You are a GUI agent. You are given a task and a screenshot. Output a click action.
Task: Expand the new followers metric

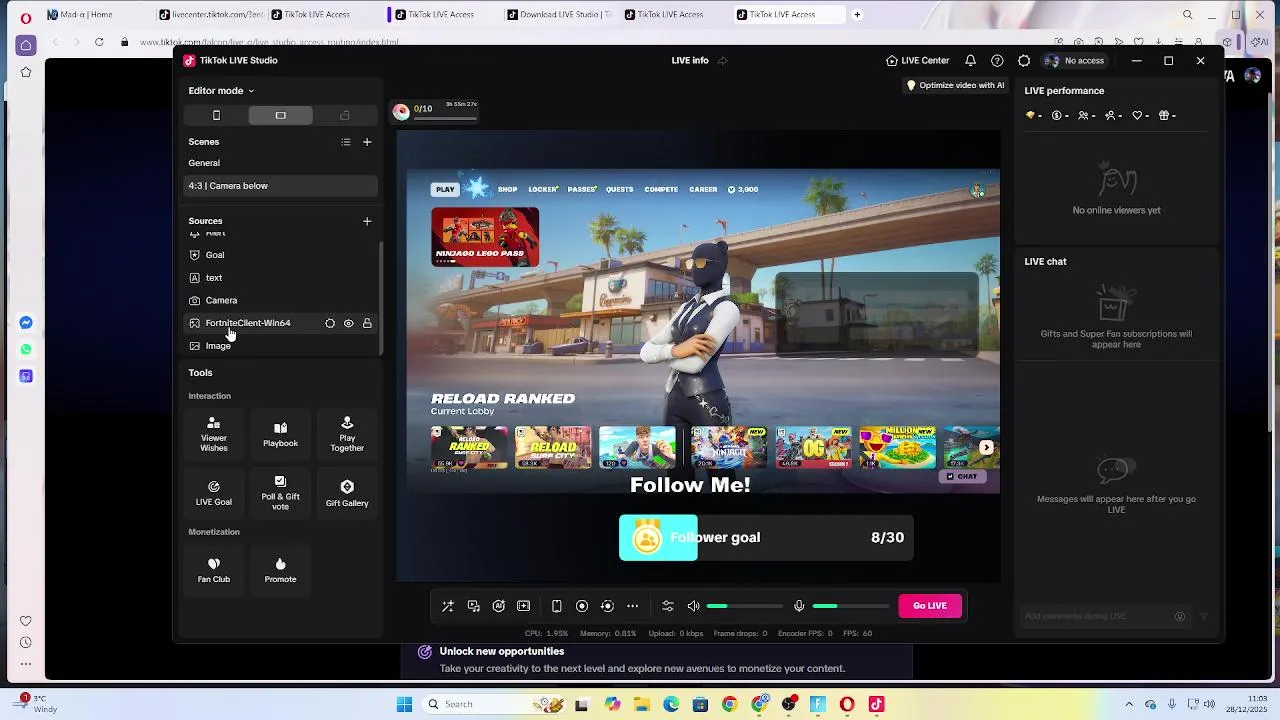(x=1113, y=116)
